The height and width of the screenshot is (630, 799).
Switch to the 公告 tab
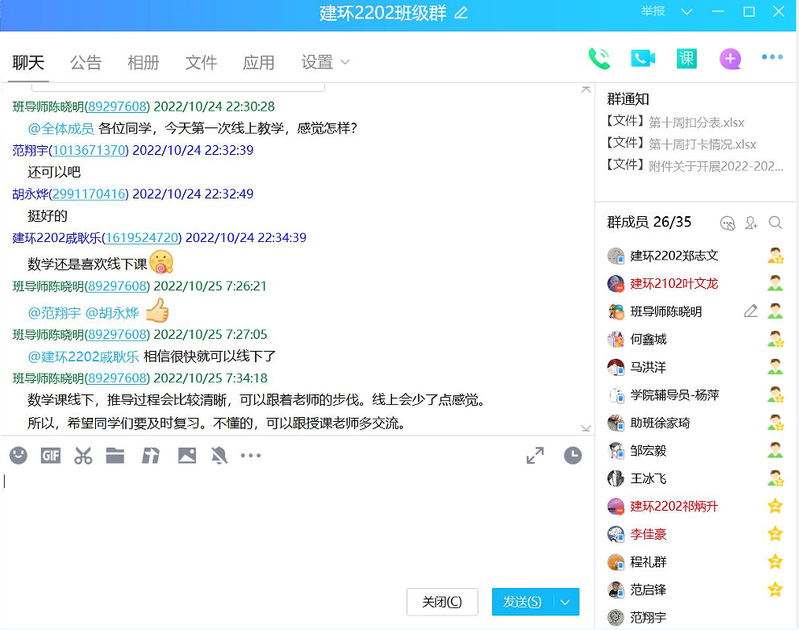pos(86,63)
